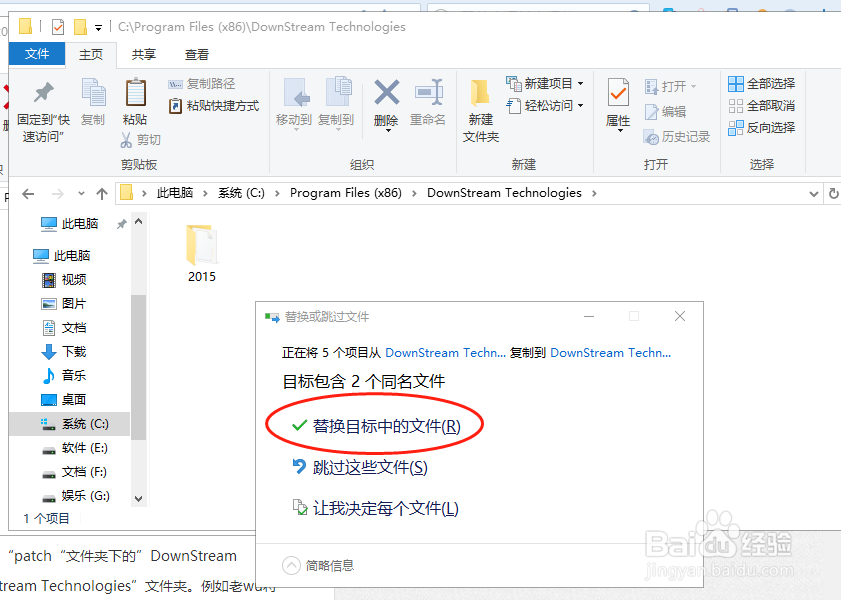Click the Pin to Quick Access icon
The image size is (841, 600).
pyautogui.click(x=43, y=92)
